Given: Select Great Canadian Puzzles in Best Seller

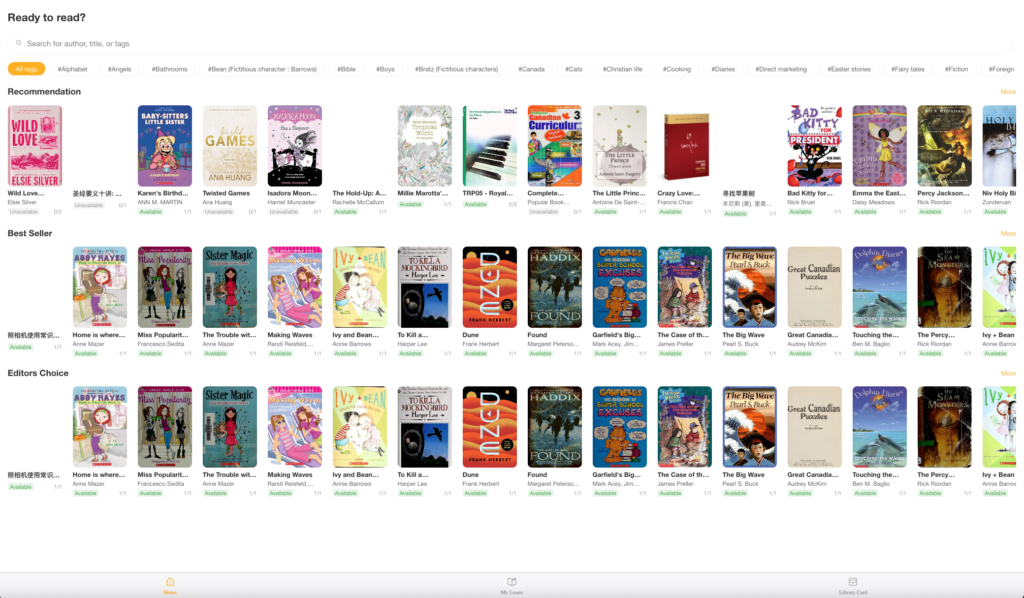Looking at the screenshot, I should 814,287.
